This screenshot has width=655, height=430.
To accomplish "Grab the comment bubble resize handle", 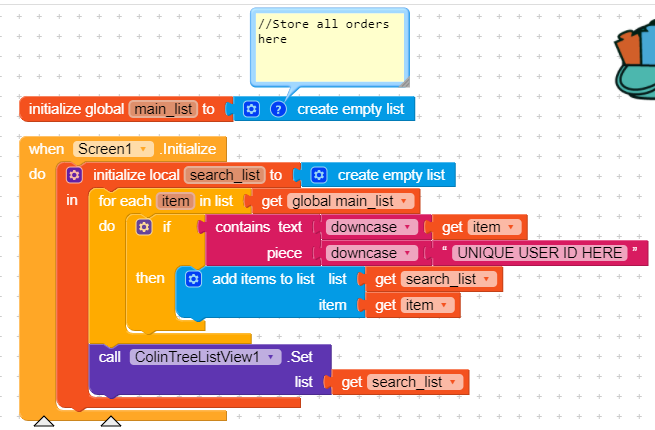I will tap(404, 82).
